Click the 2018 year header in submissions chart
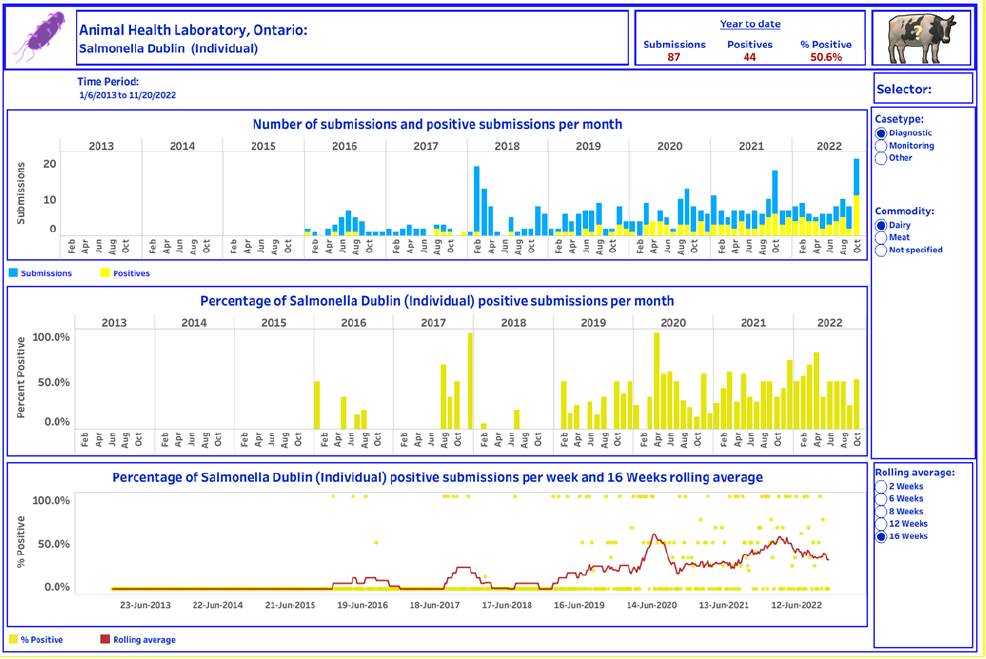 (506, 147)
